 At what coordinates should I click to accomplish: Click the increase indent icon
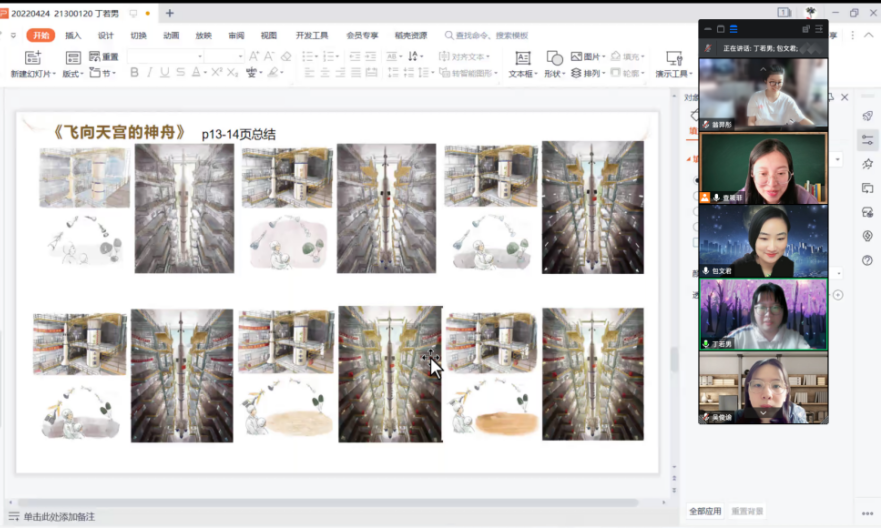tap(371, 56)
